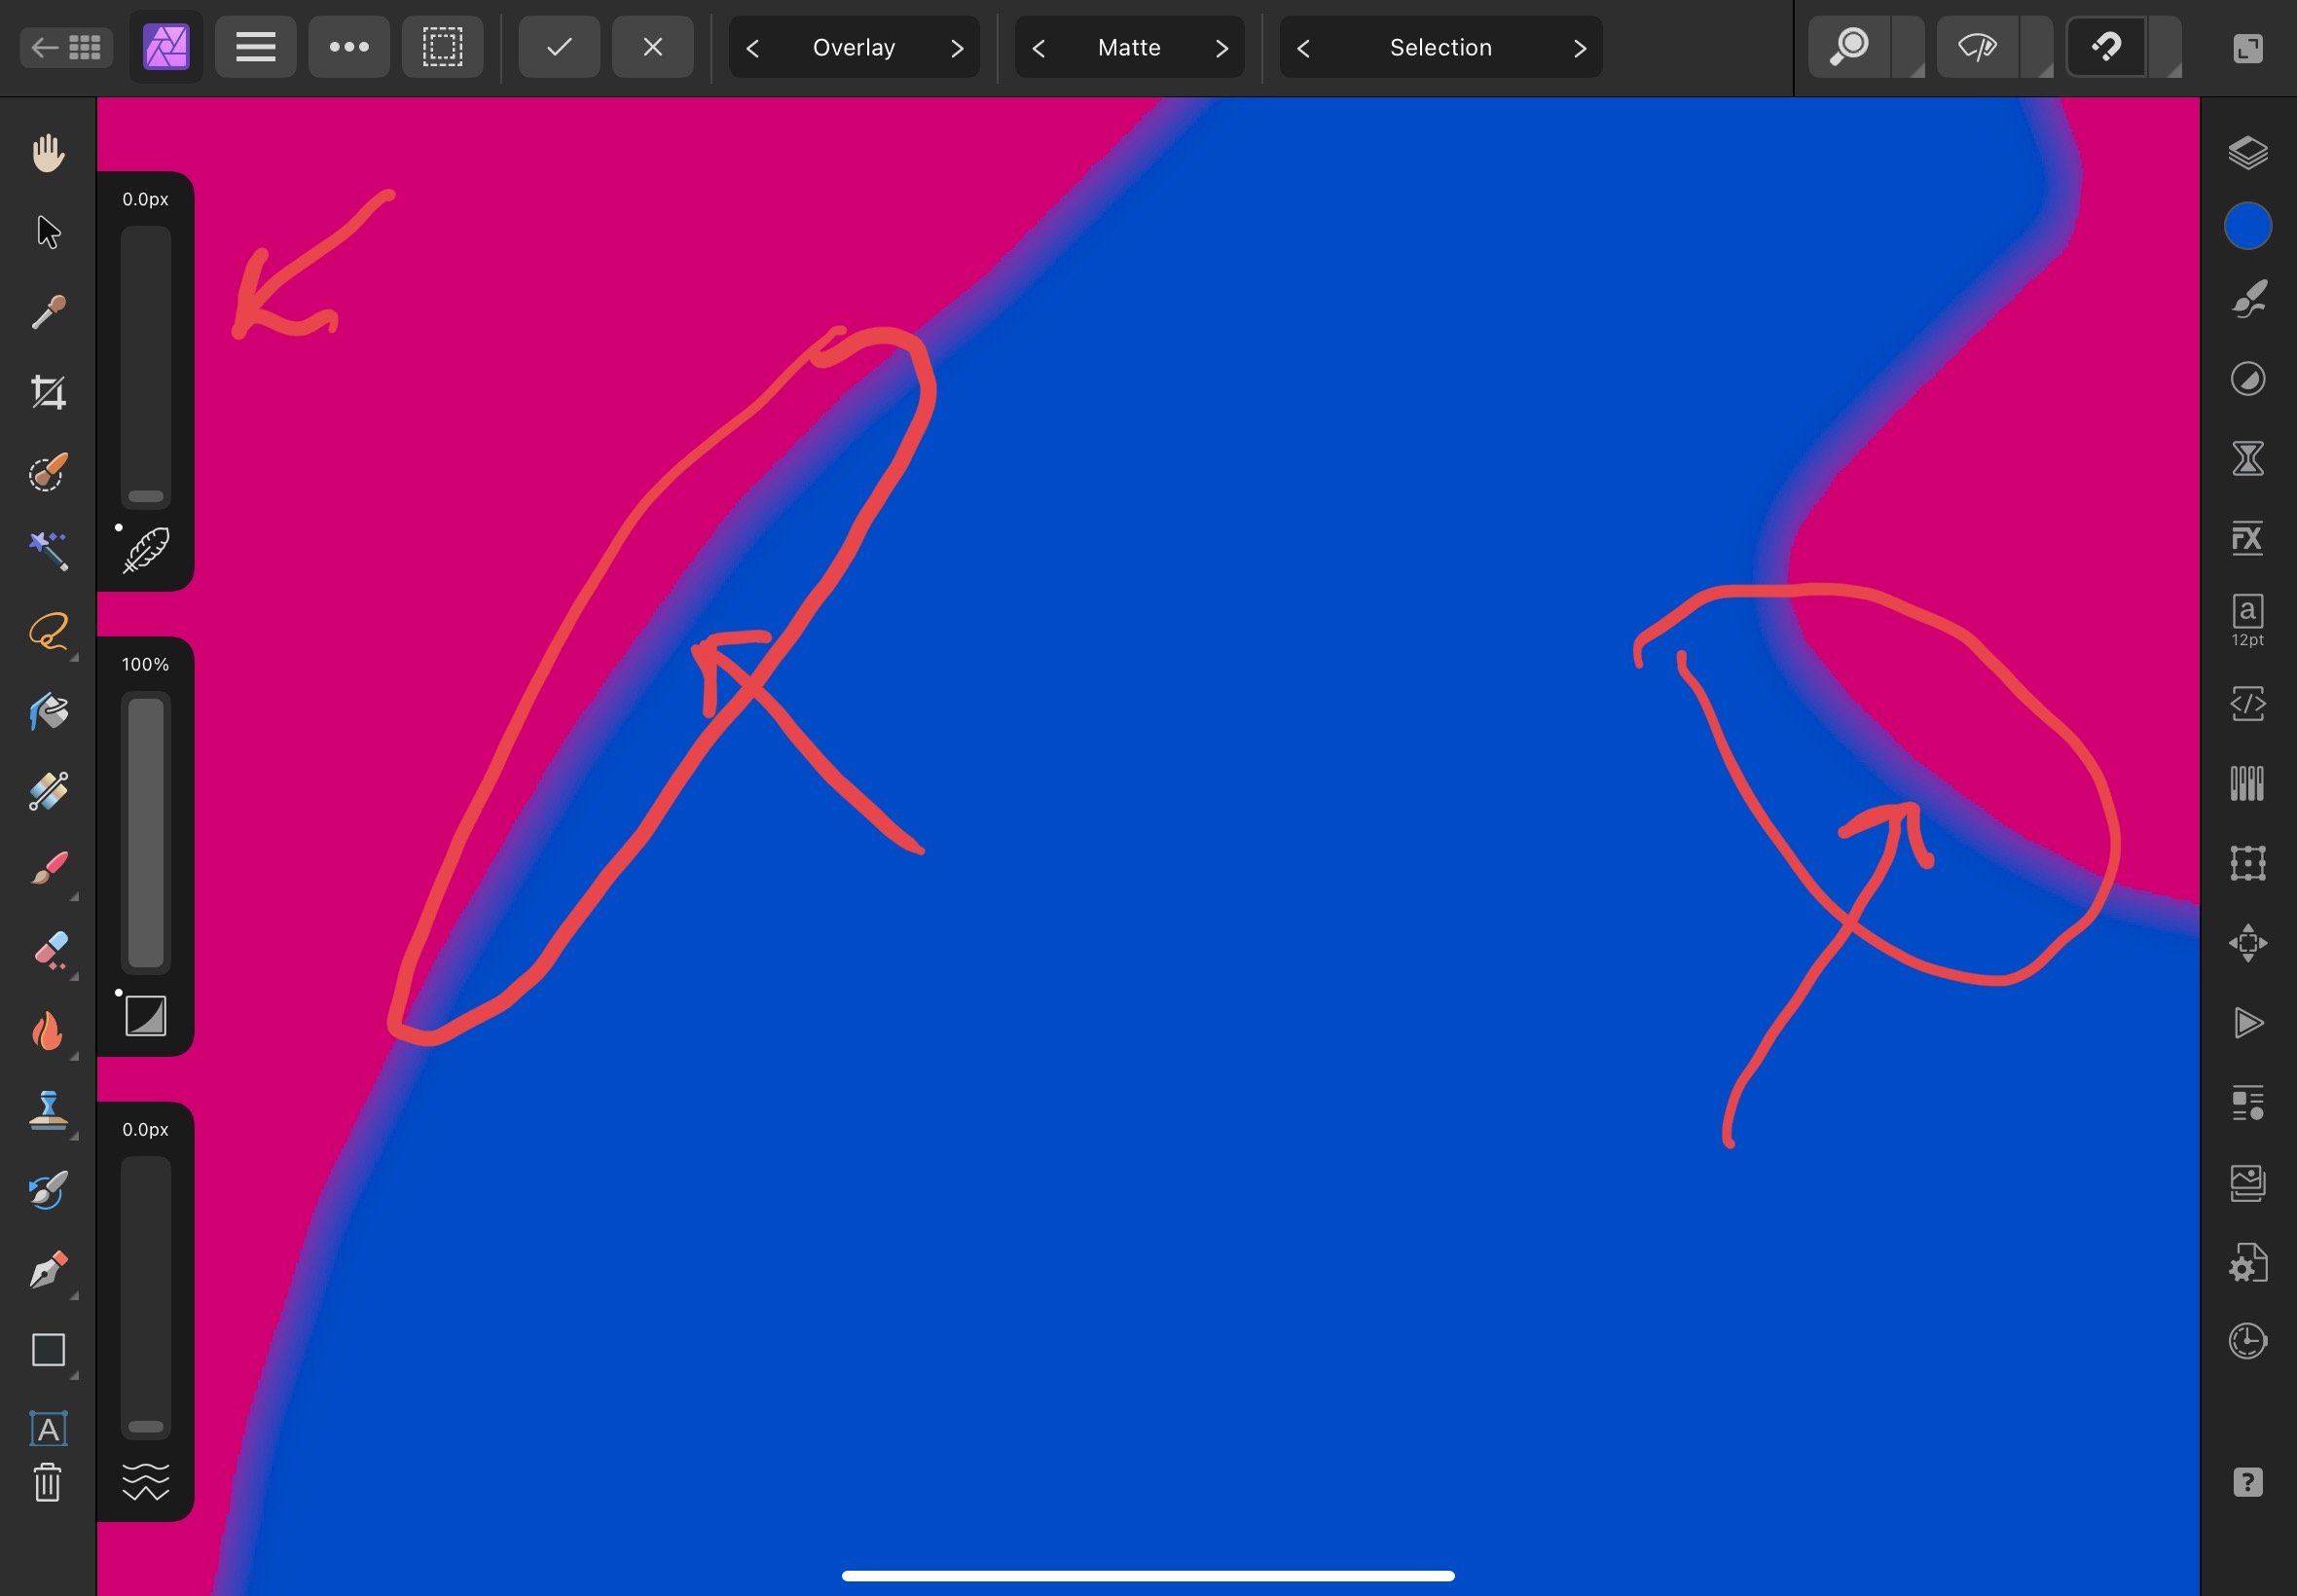Viewport: 2297px width, 1596px height.
Task: Switch Overlay mode to next option
Action: click(957, 48)
